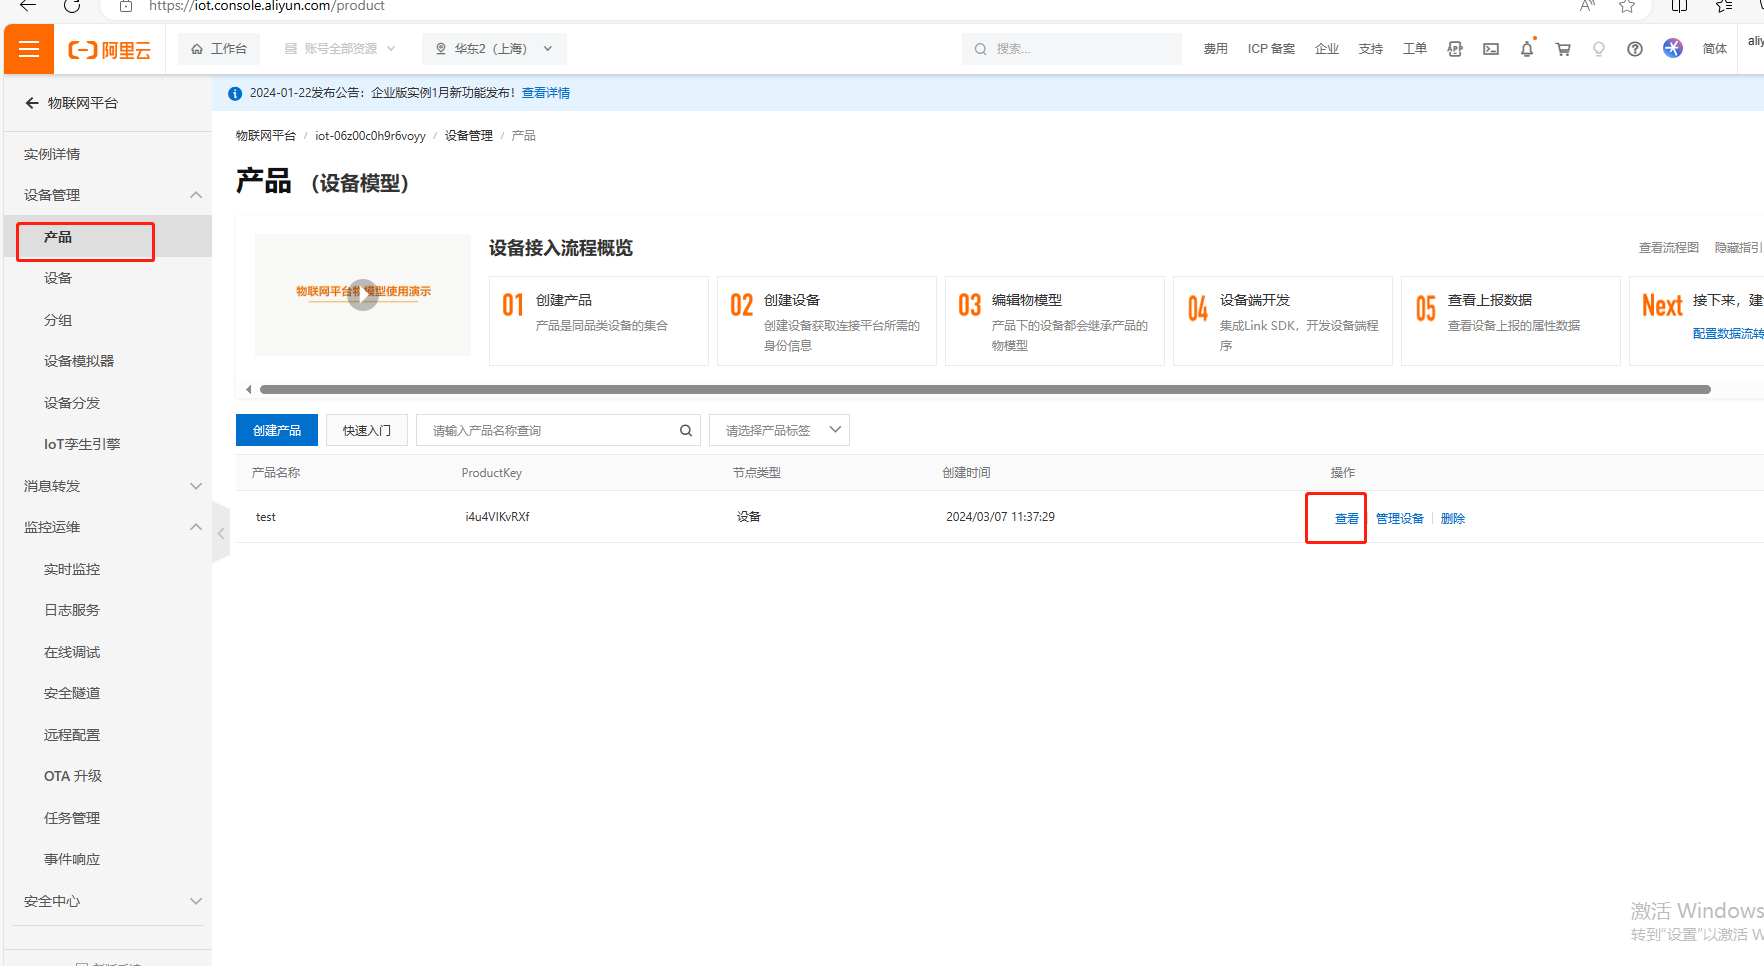Click the back arrow beside 物联网平台
The image size is (1764, 966).
tap(32, 103)
